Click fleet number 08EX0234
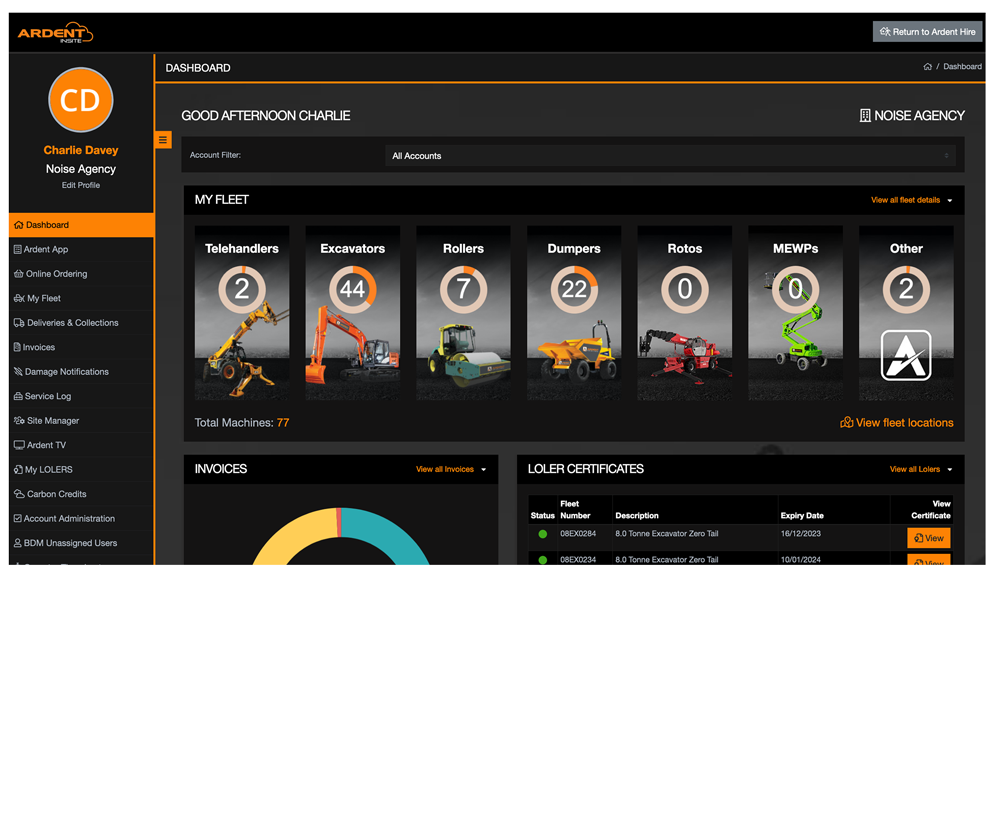 [x=578, y=559]
